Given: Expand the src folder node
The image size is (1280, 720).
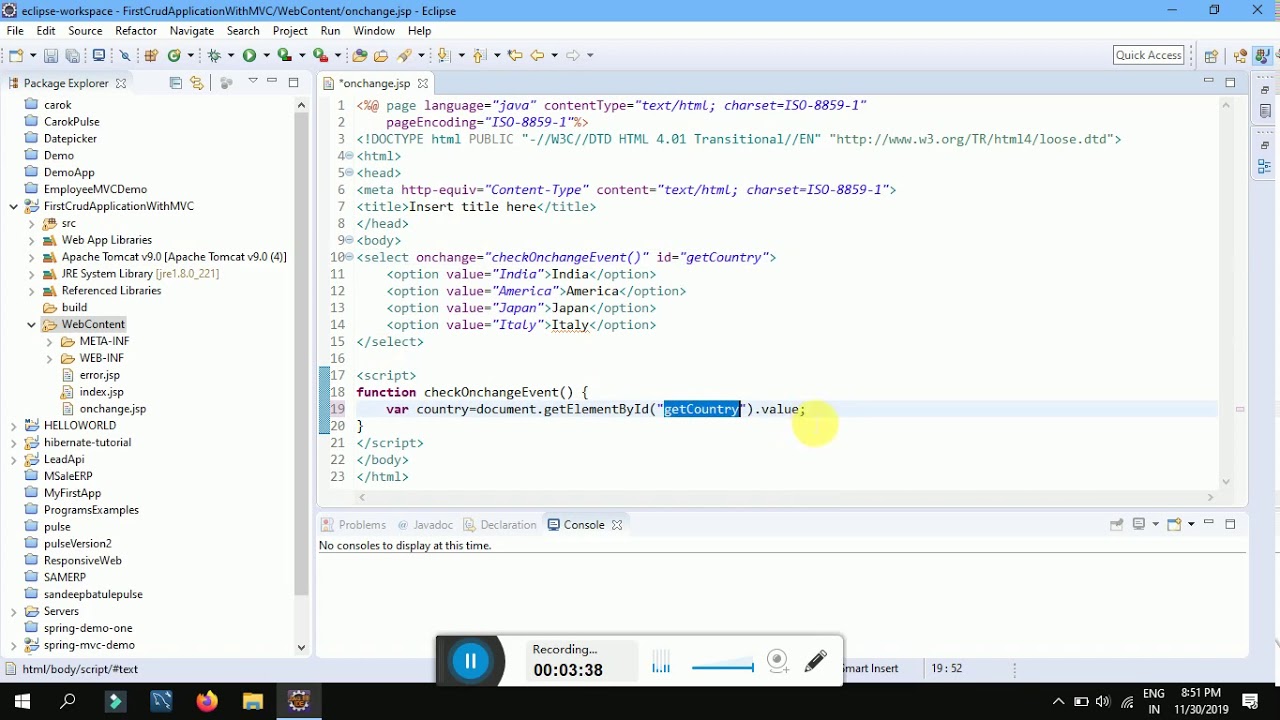Looking at the screenshot, I should tap(31, 223).
